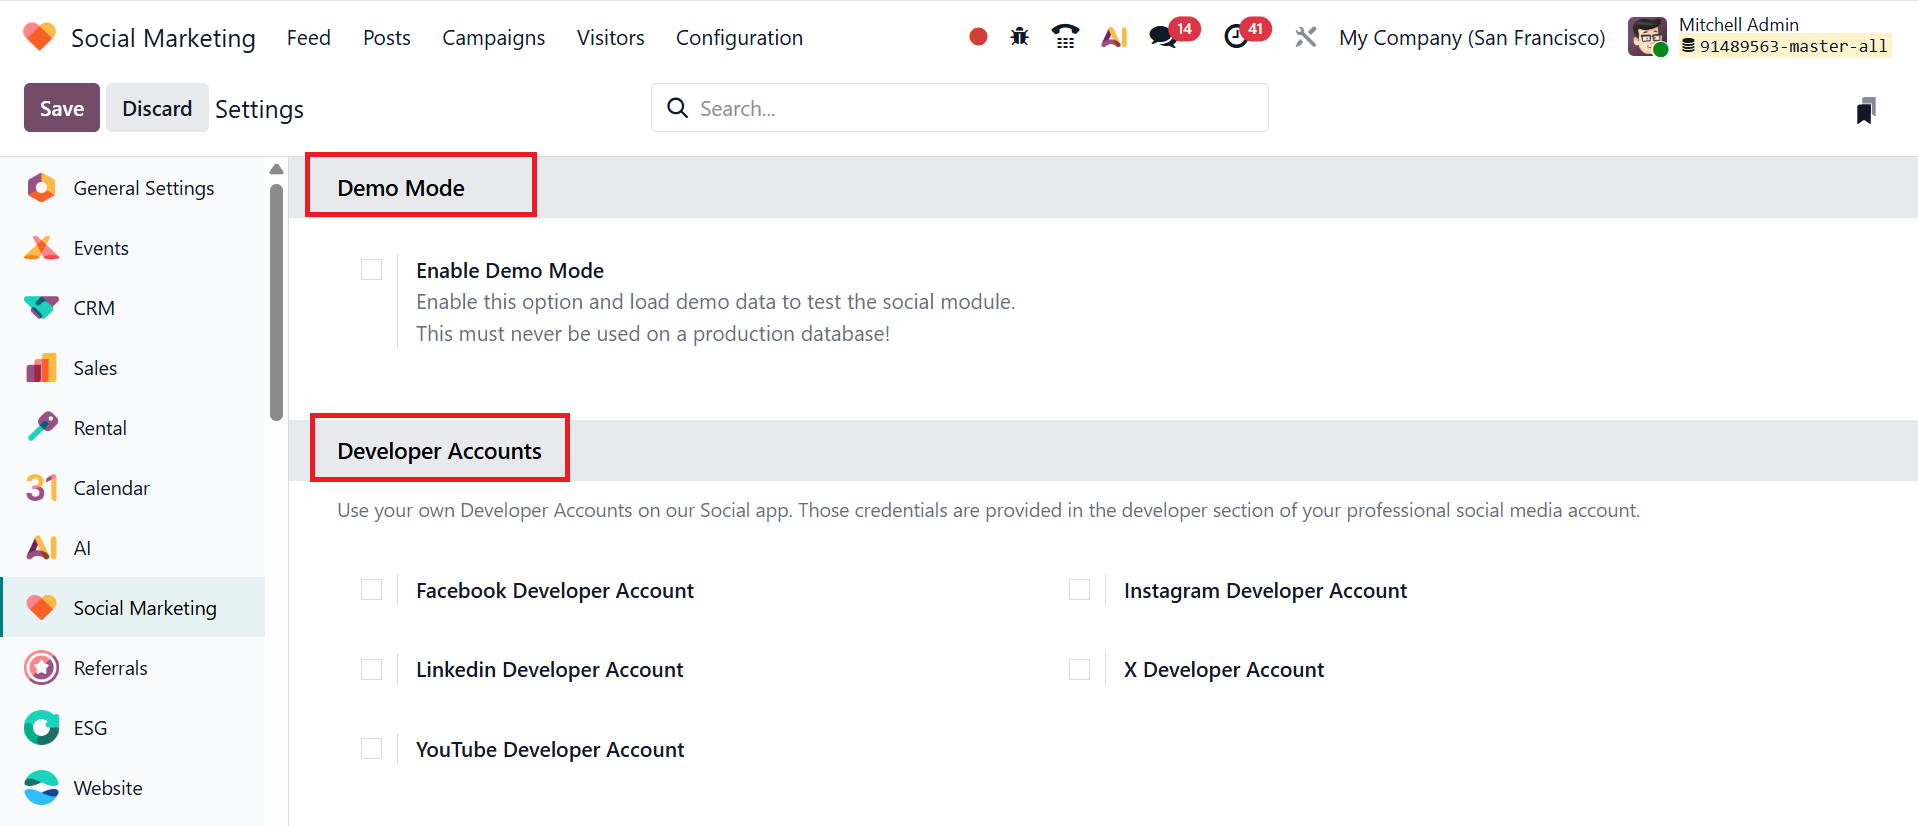Toggle YouTube Developer Account checkbox
This screenshot has width=1918, height=826.
[x=371, y=749]
